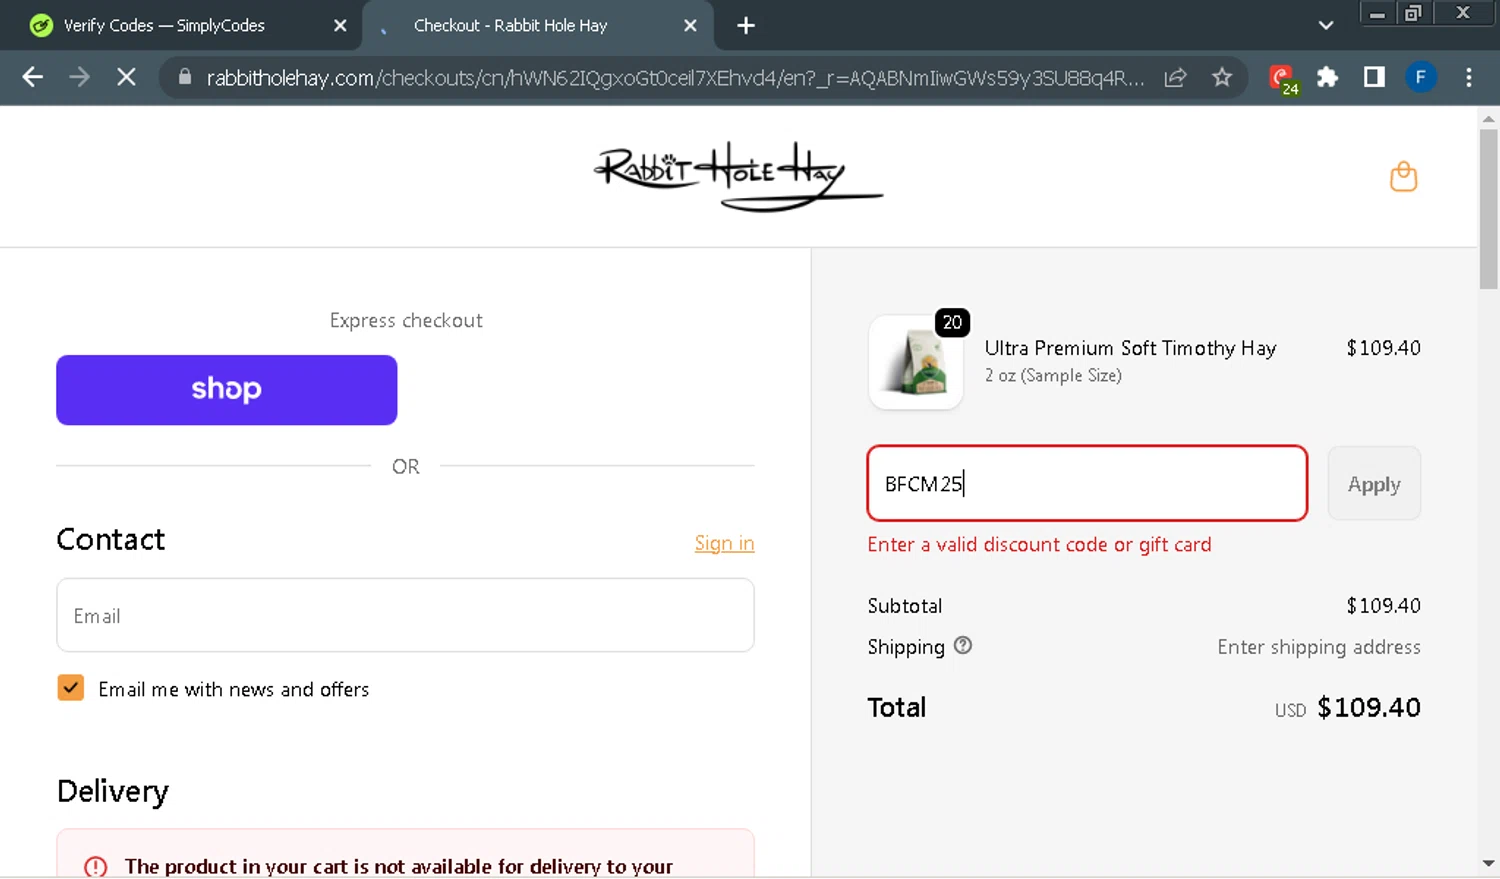Image resolution: width=1500 pixels, height=879 pixels.
Task: Pay with the Shop express button
Action: [x=227, y=390]
